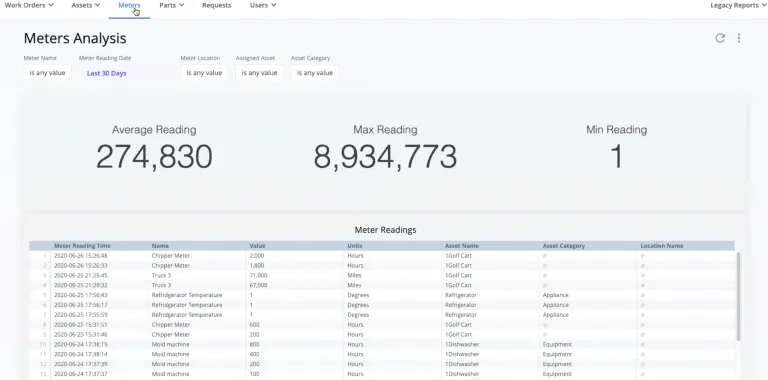The image size is (768, 380).
Task: Open the Legacy Reports dropdown
Action: tap(738, 5)
